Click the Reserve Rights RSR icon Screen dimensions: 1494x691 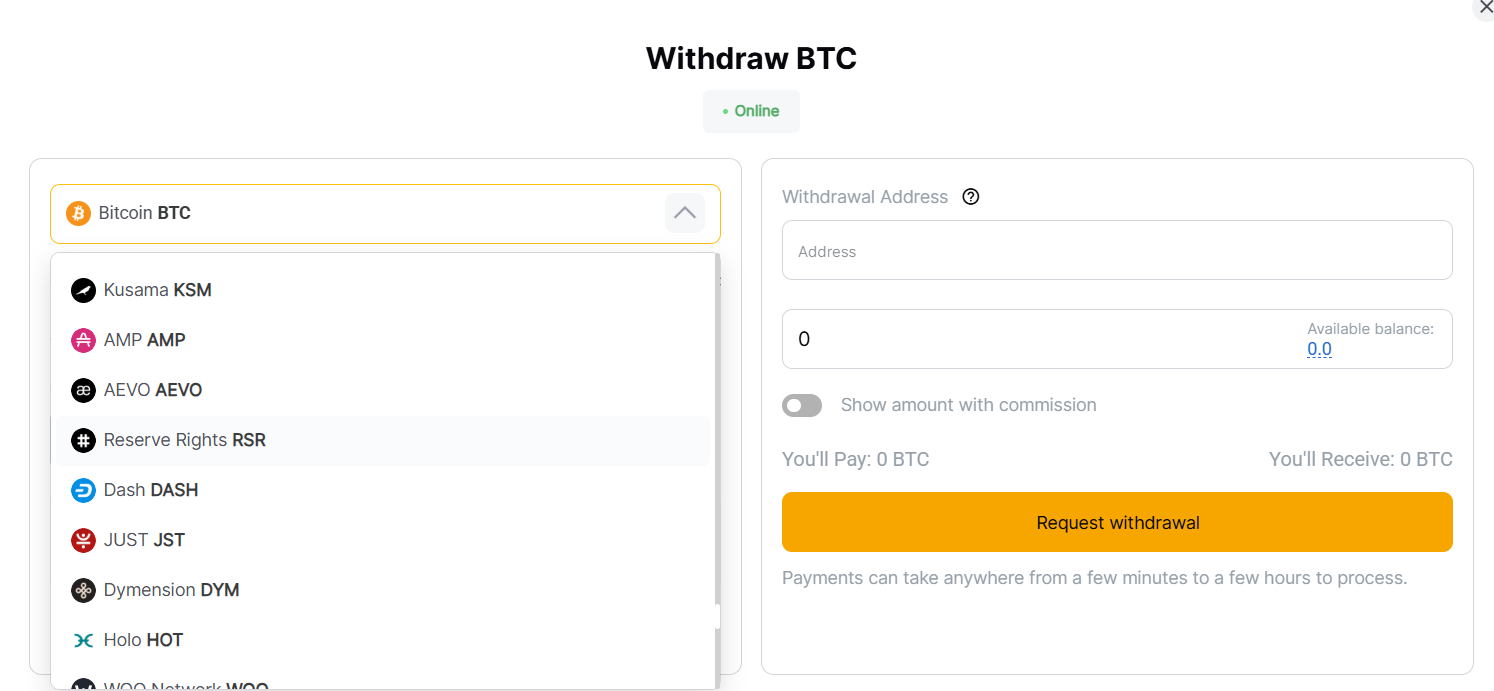pyautogui.click(x=84, y=440)
